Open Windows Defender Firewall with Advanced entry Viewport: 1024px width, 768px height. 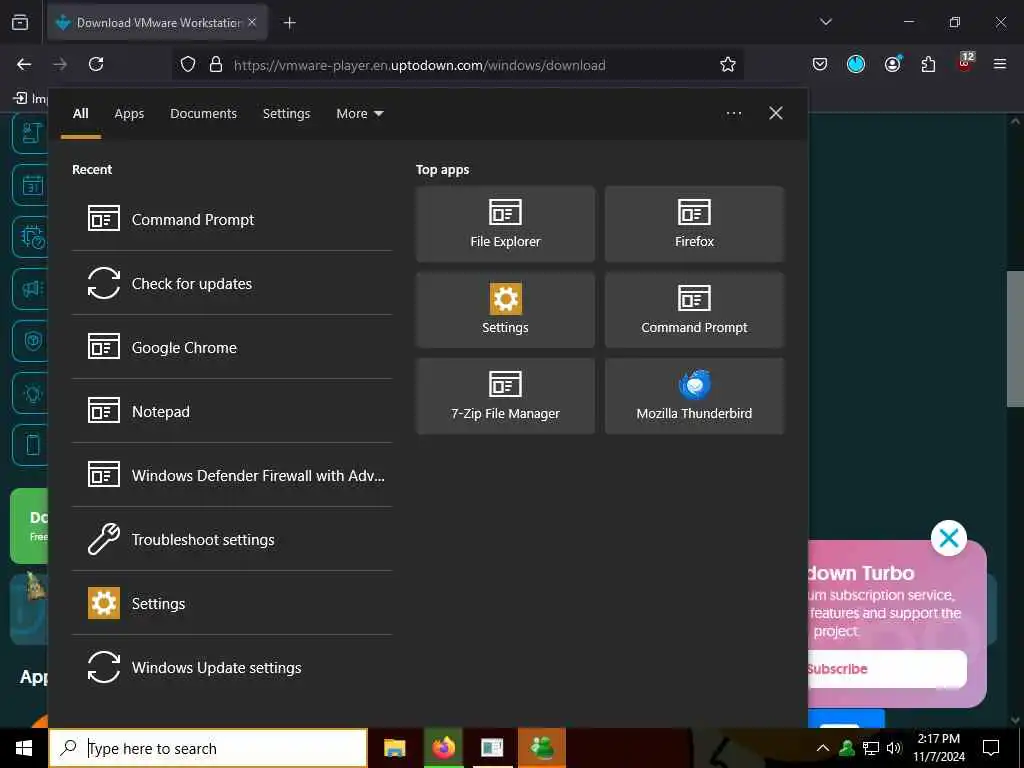tap(232, 475)
